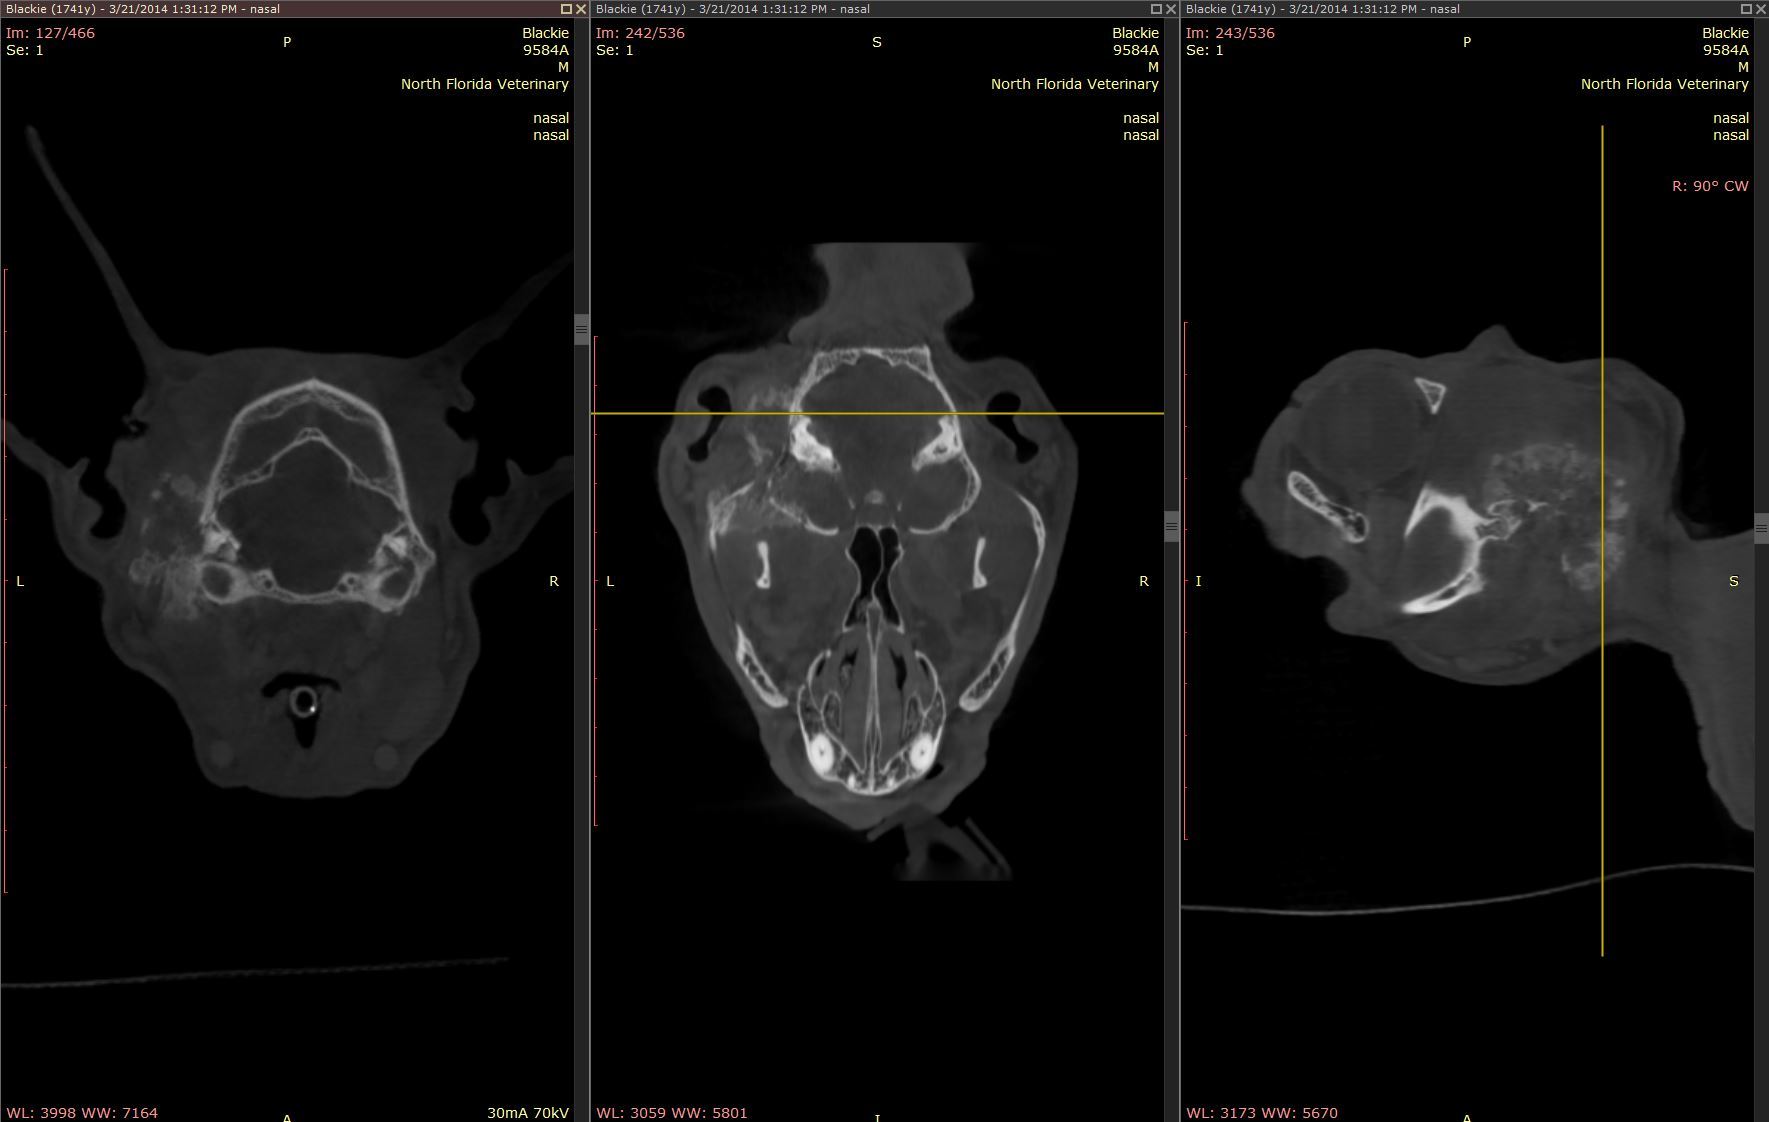This screenshot has height=1122, width=1769.
Task: Click 'Se: 1' label in right pane
Action: pyautogui.click(x=1205, y=50)
